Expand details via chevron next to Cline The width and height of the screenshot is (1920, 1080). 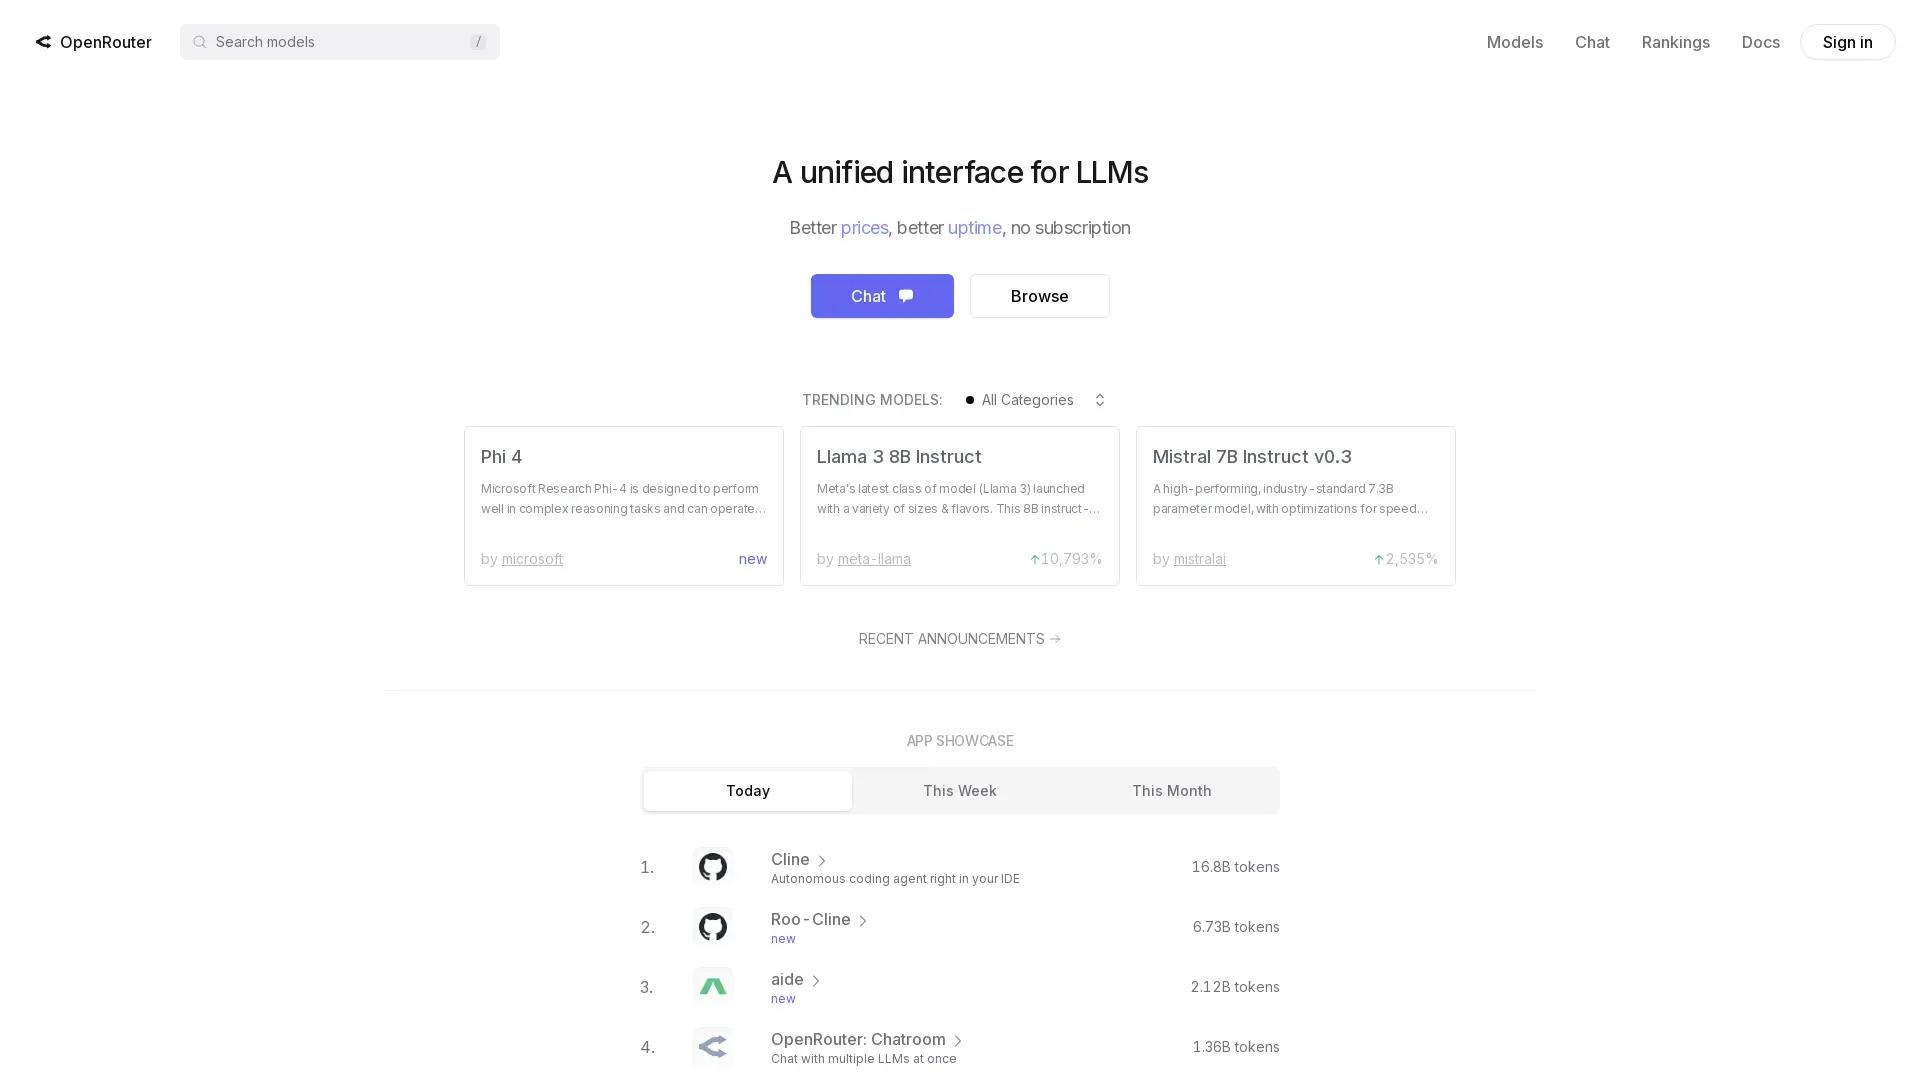point(822,860)
